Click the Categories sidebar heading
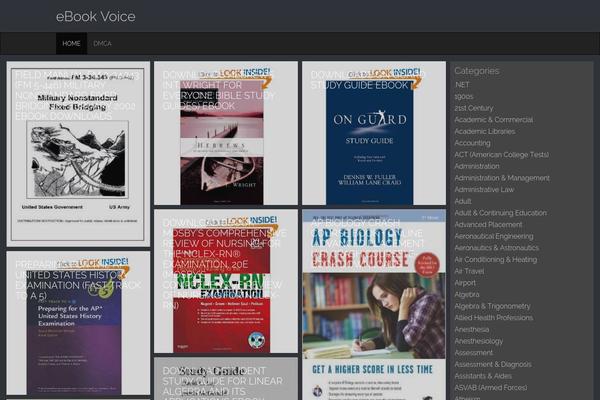The height and width of the screenshot is (400, 600). [477, 71]
